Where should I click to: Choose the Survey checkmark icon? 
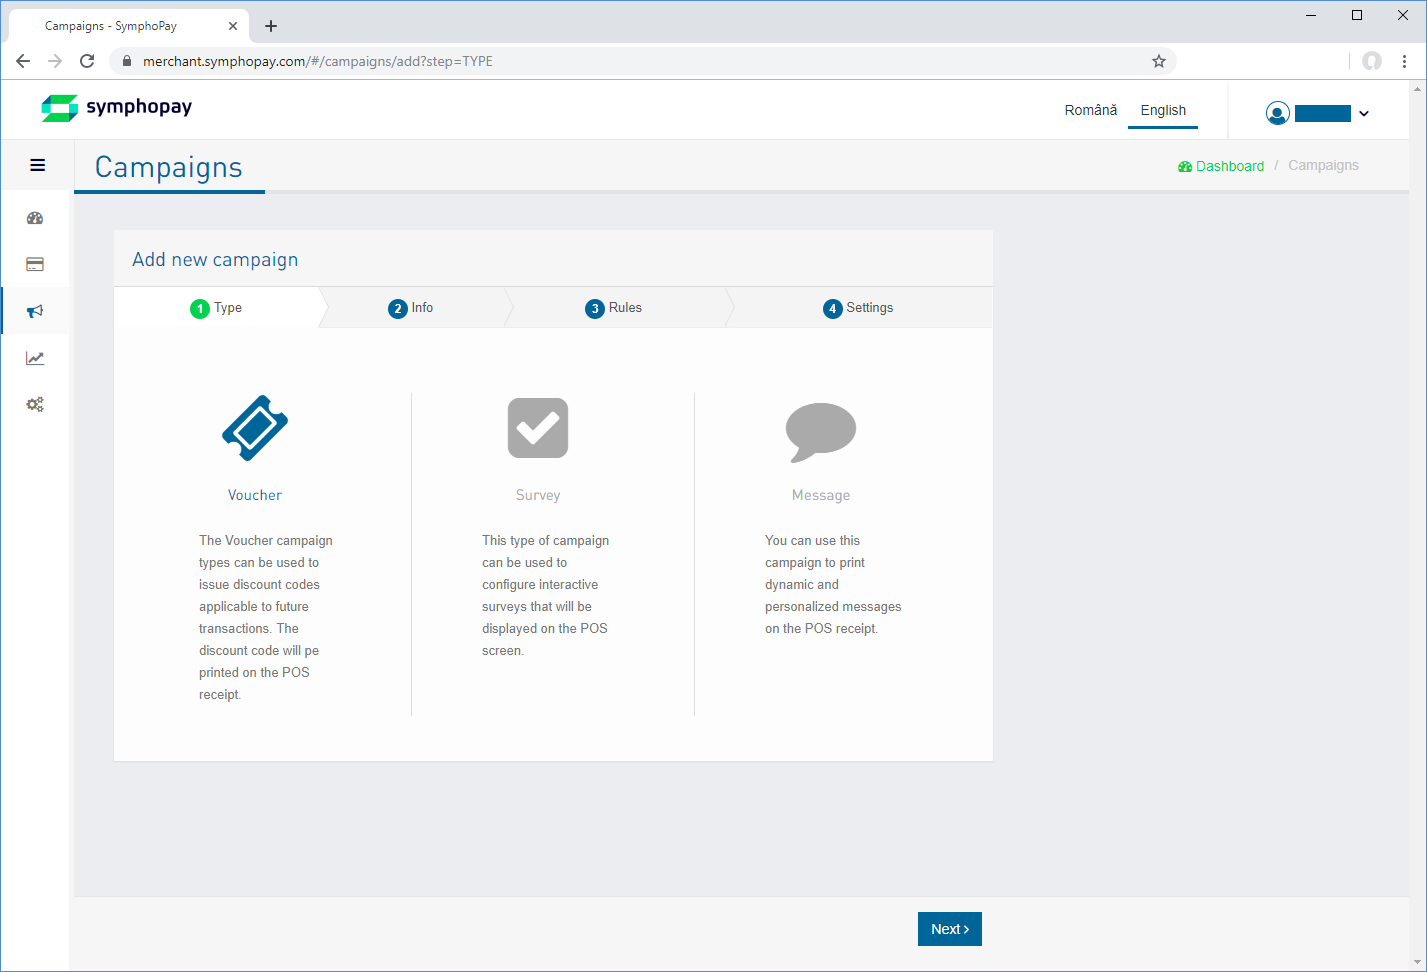click(538, 428)
